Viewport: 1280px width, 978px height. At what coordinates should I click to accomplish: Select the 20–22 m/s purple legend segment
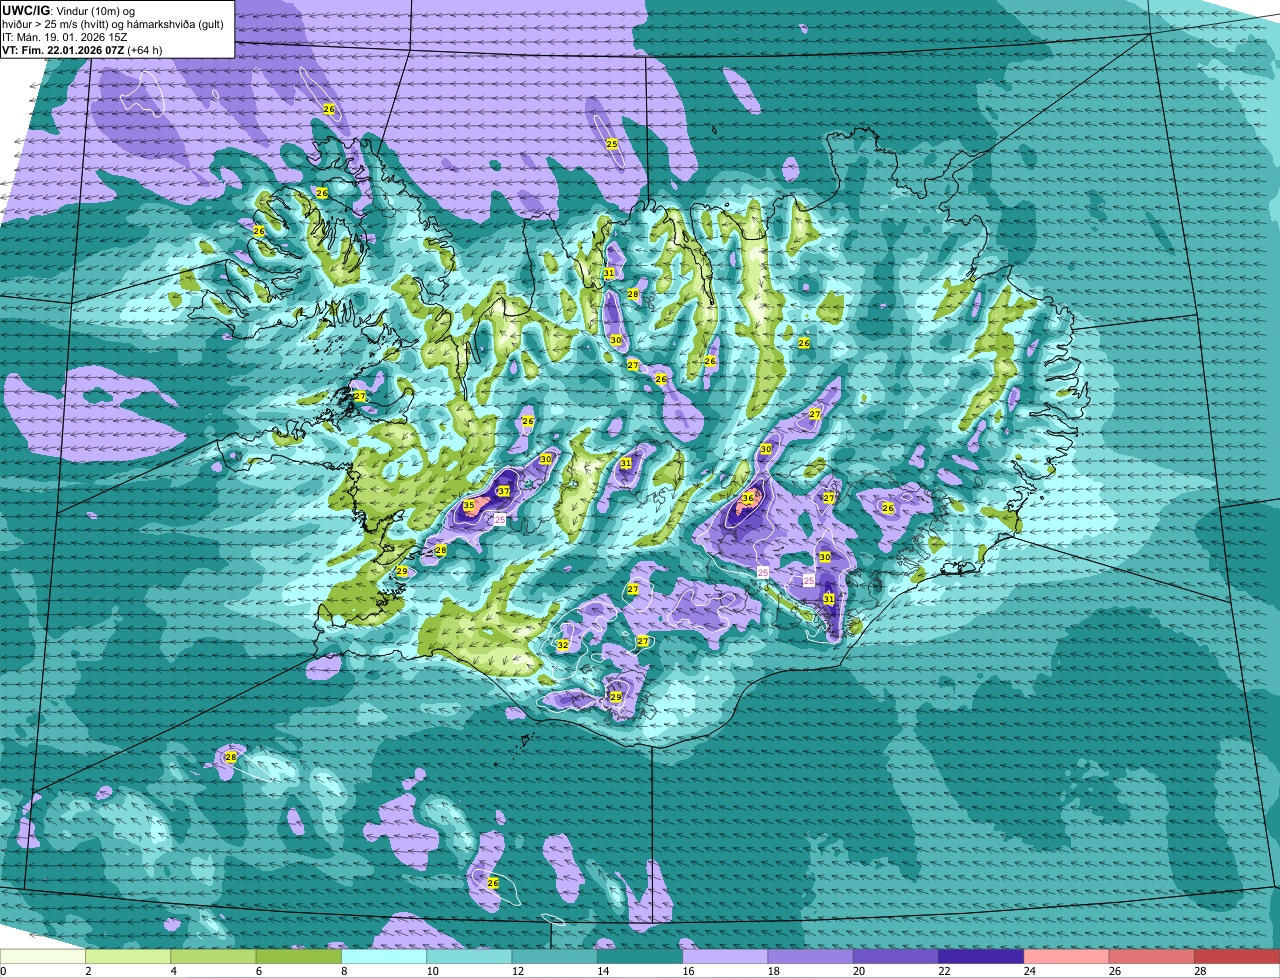pos(896,957)
